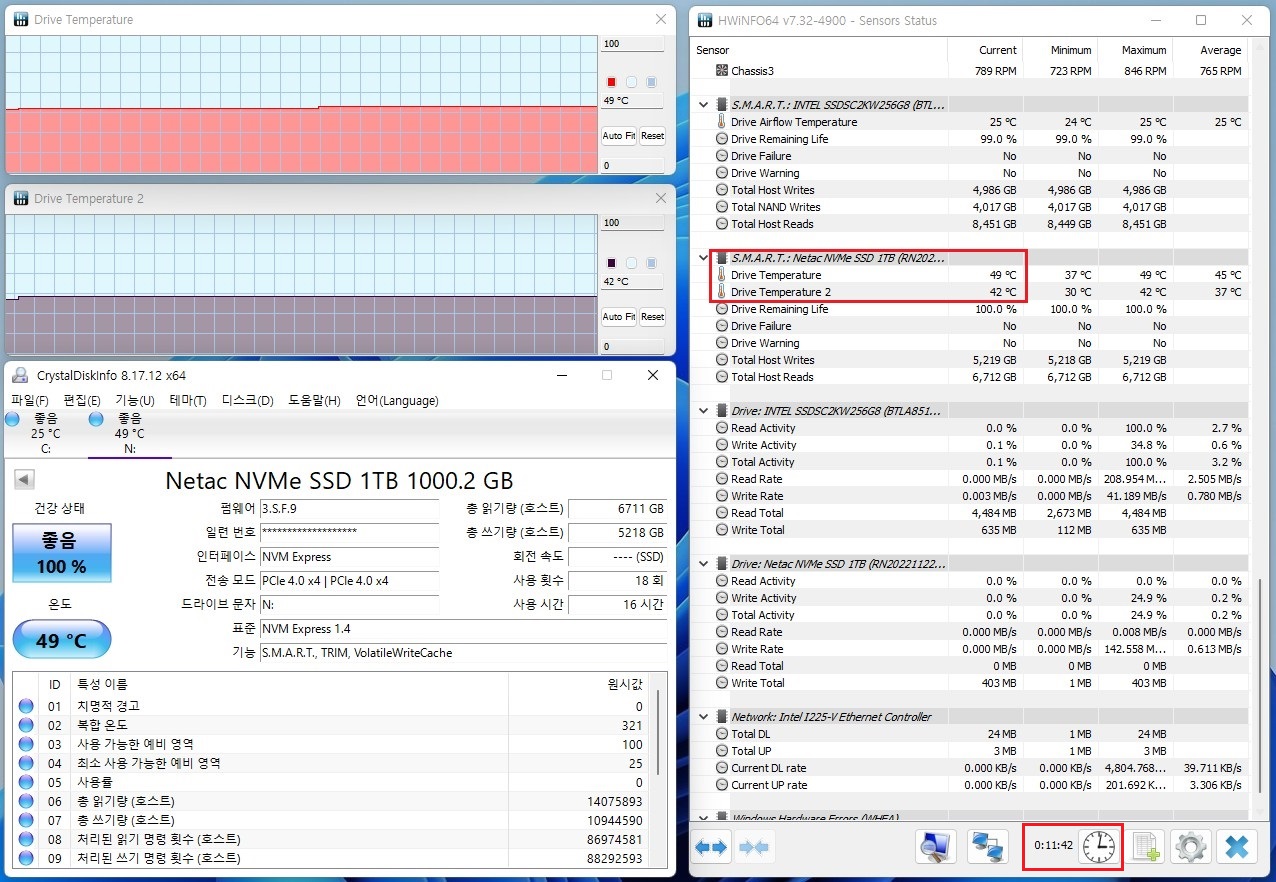Image resolution: width=1276 pixels, height=882 pixels.
Task: Collapse Network Intel I225-V section
Action: point(704,717)
